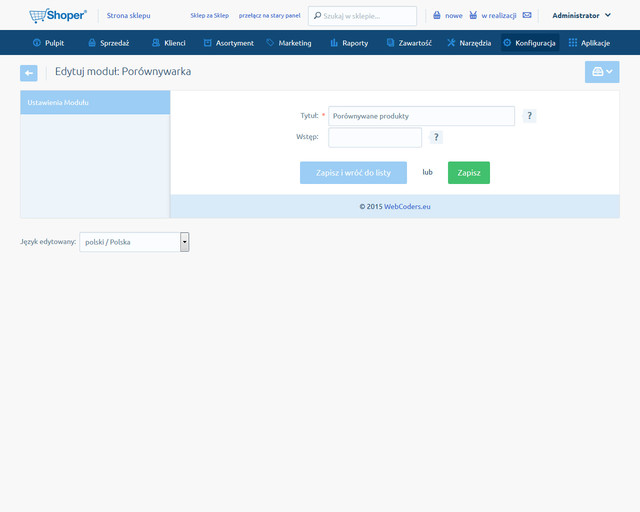The width and height of the screenshot is (640, 512).
Task: Expand the blue tools dropdown button
Action: [601, 72]
